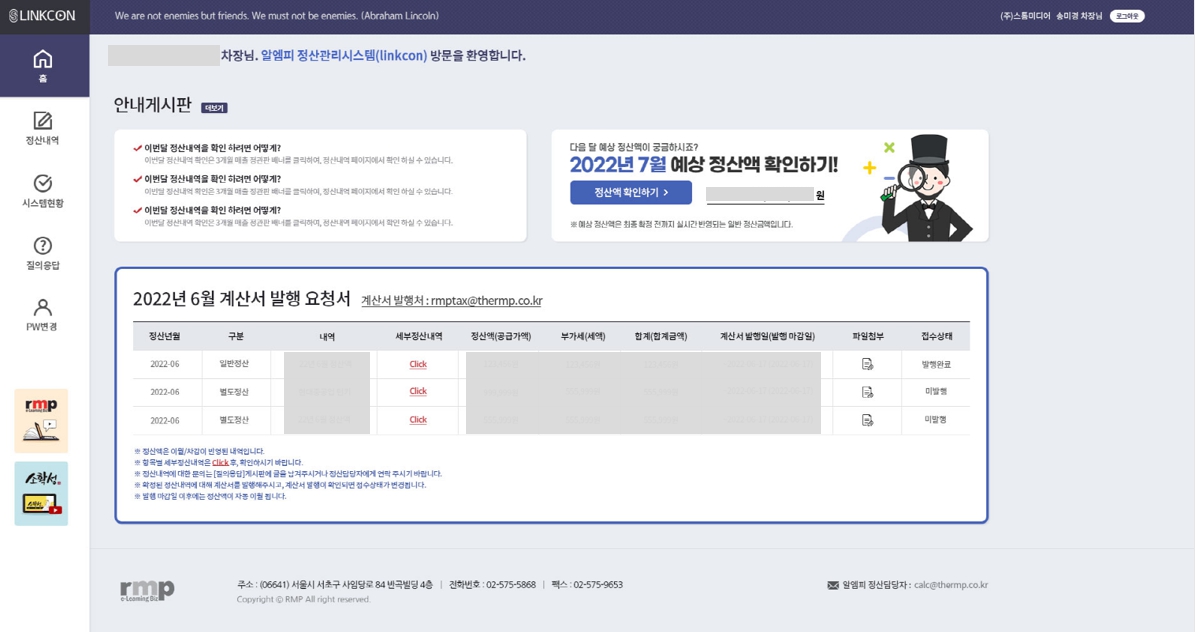This screenshot has width=1195, height=632.
Task: Click the 더보기 button next to 안내게시판
Action: coord(214,108)
